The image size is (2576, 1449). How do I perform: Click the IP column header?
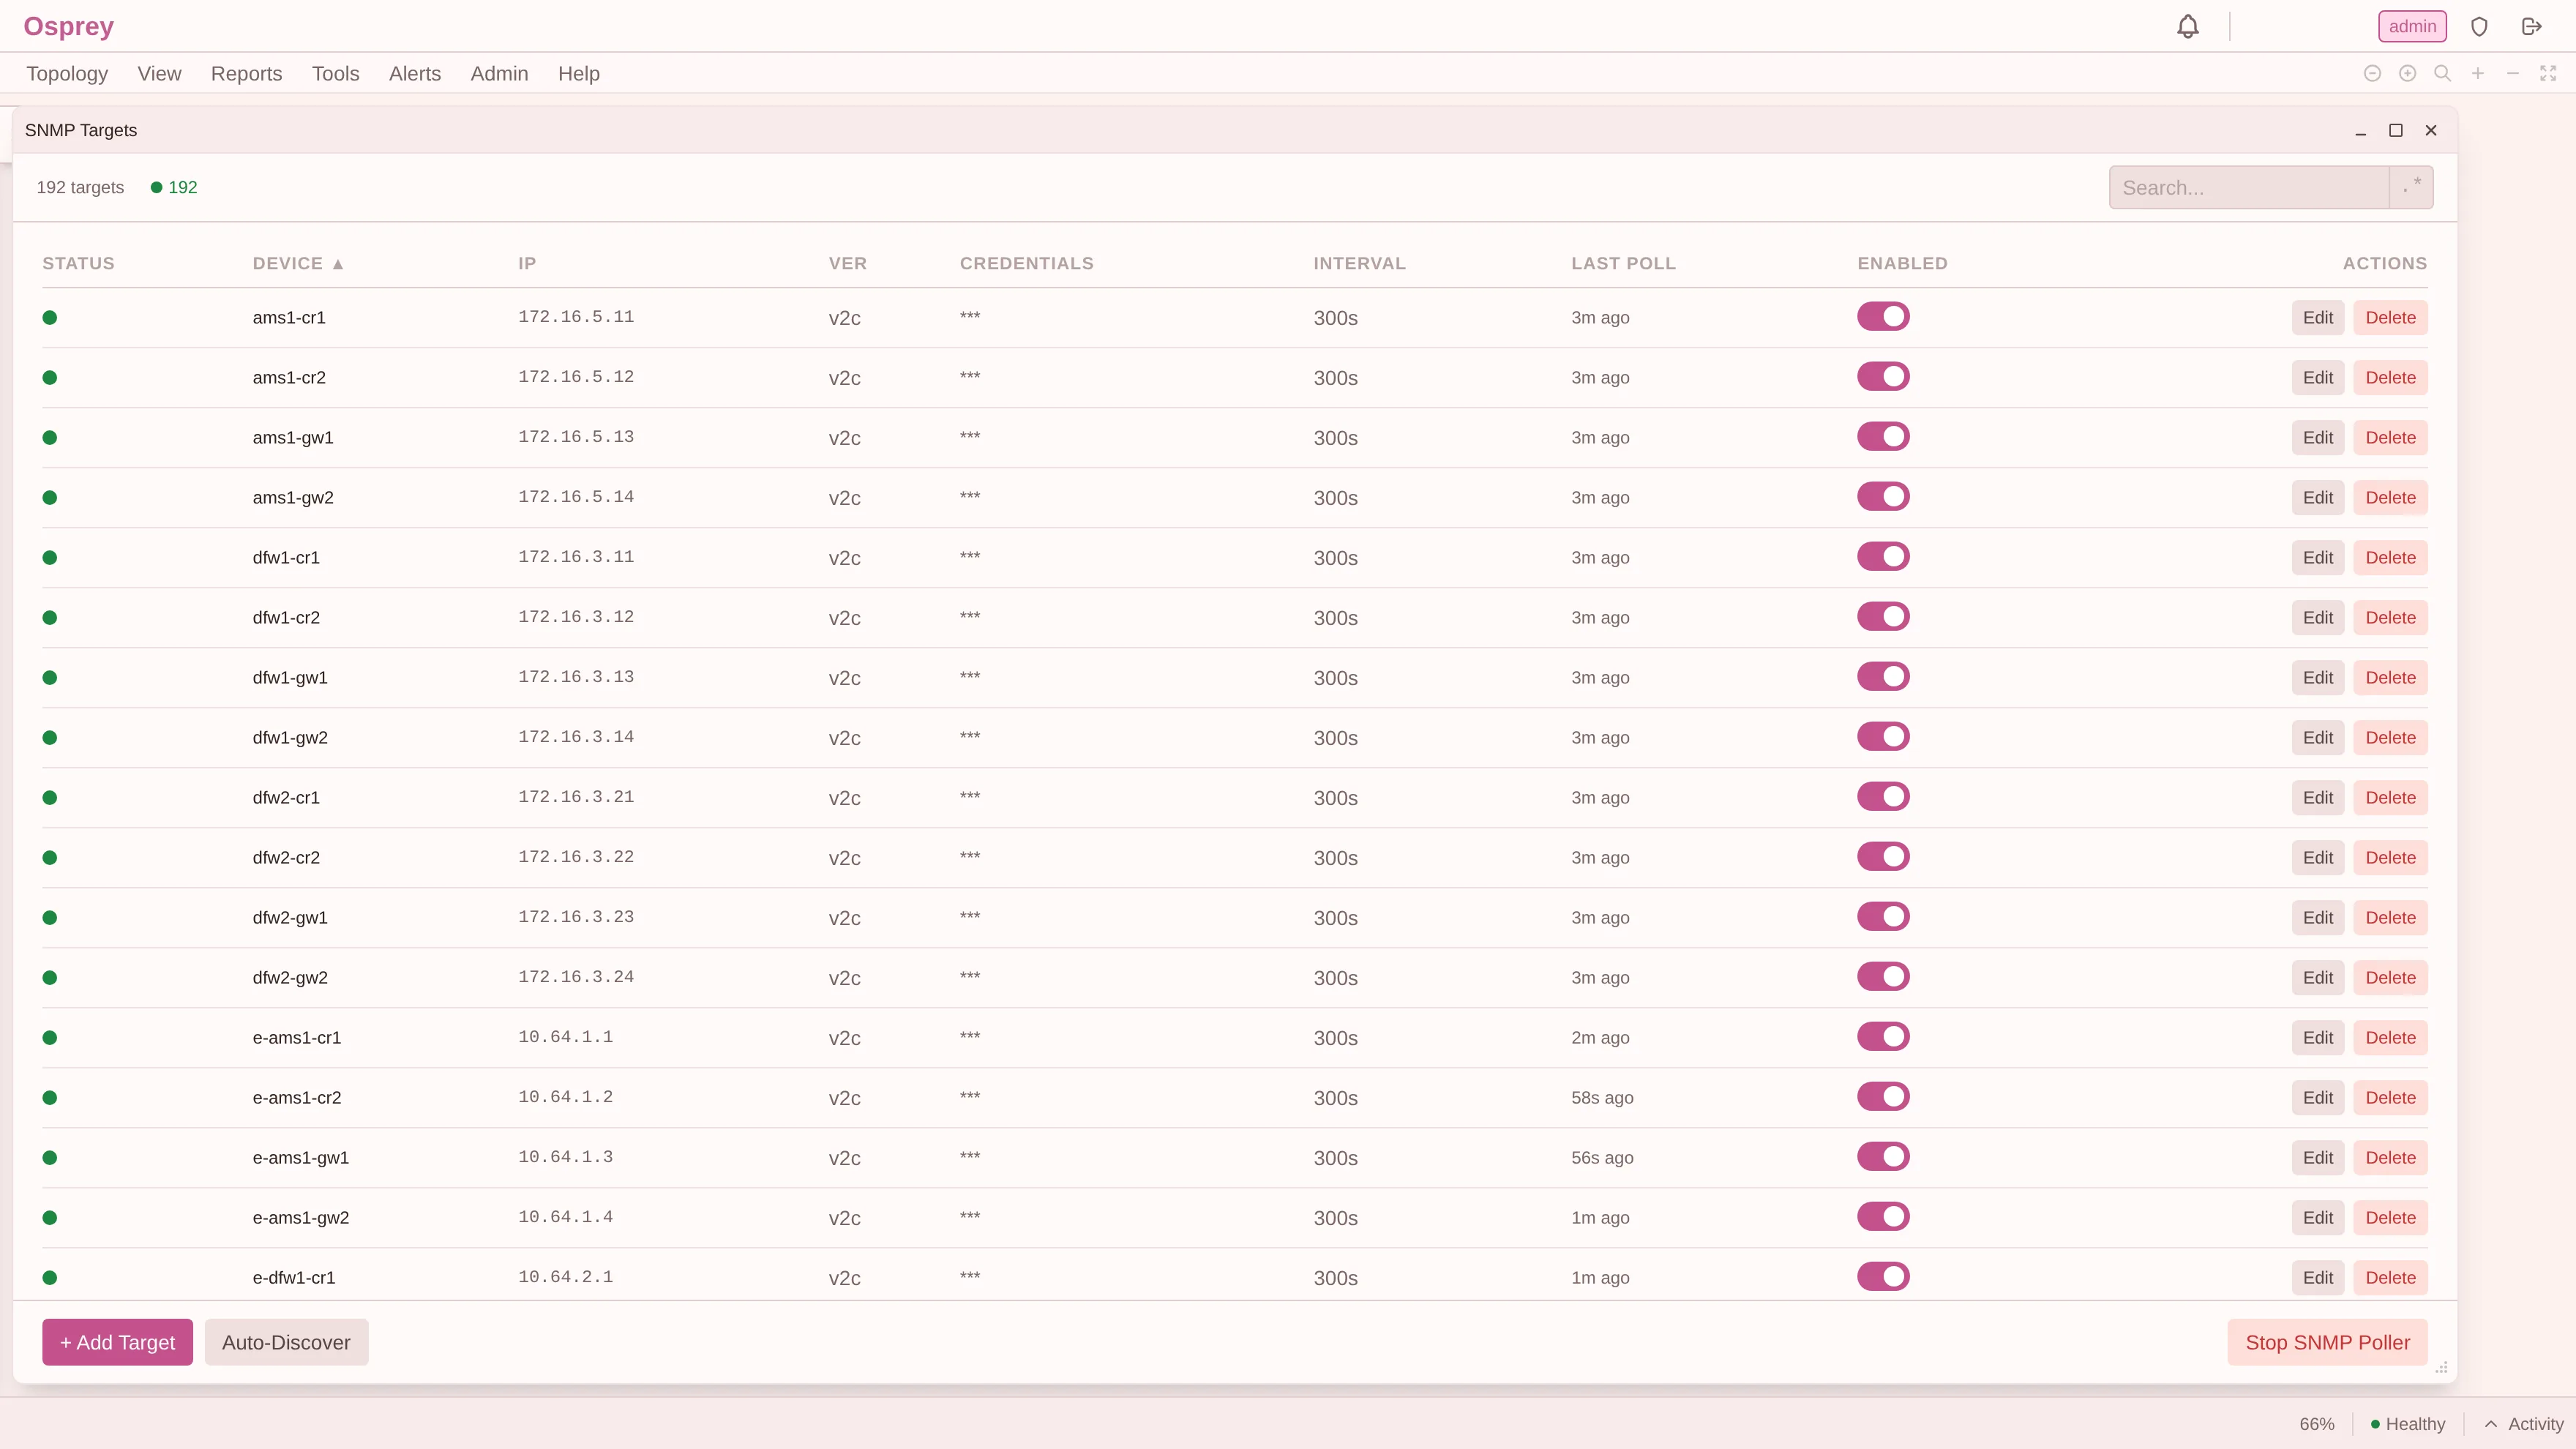[x=527, y=264]
